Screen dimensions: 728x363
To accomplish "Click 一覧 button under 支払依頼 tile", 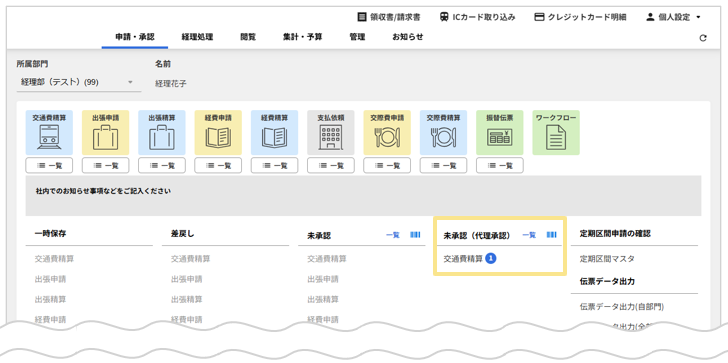I will (331, 165).
